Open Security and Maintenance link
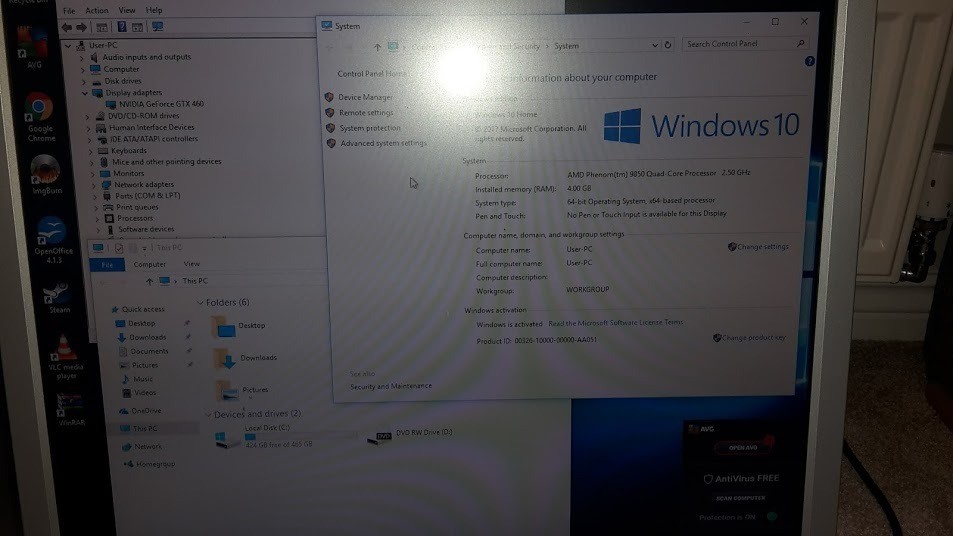 pos(391,386)
